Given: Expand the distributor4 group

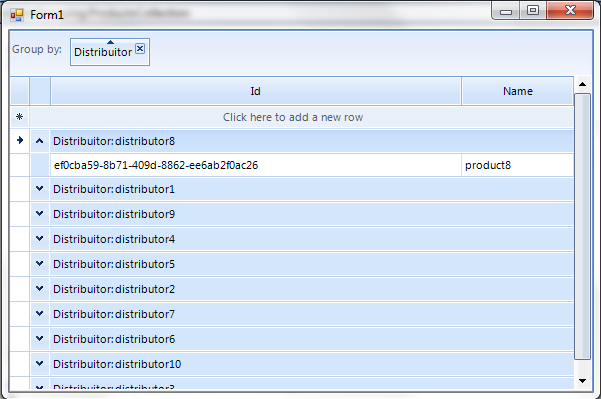Looking at the screenshot, I should coord(39,238).
